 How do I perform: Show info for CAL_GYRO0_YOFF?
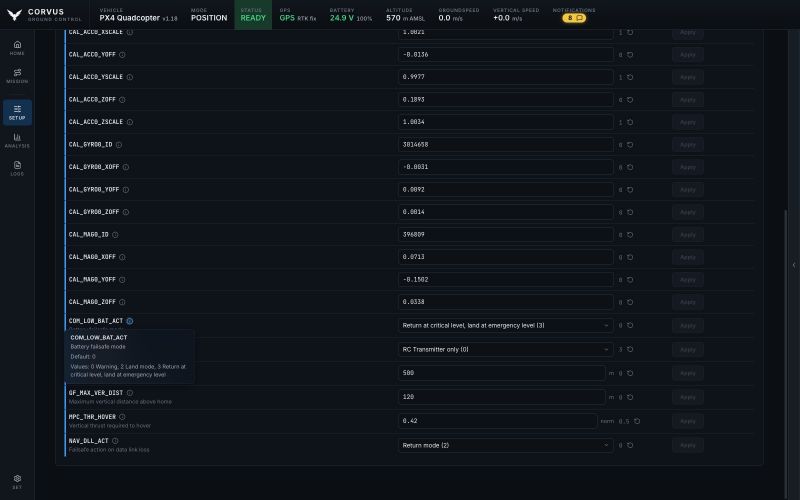[126, 189]
